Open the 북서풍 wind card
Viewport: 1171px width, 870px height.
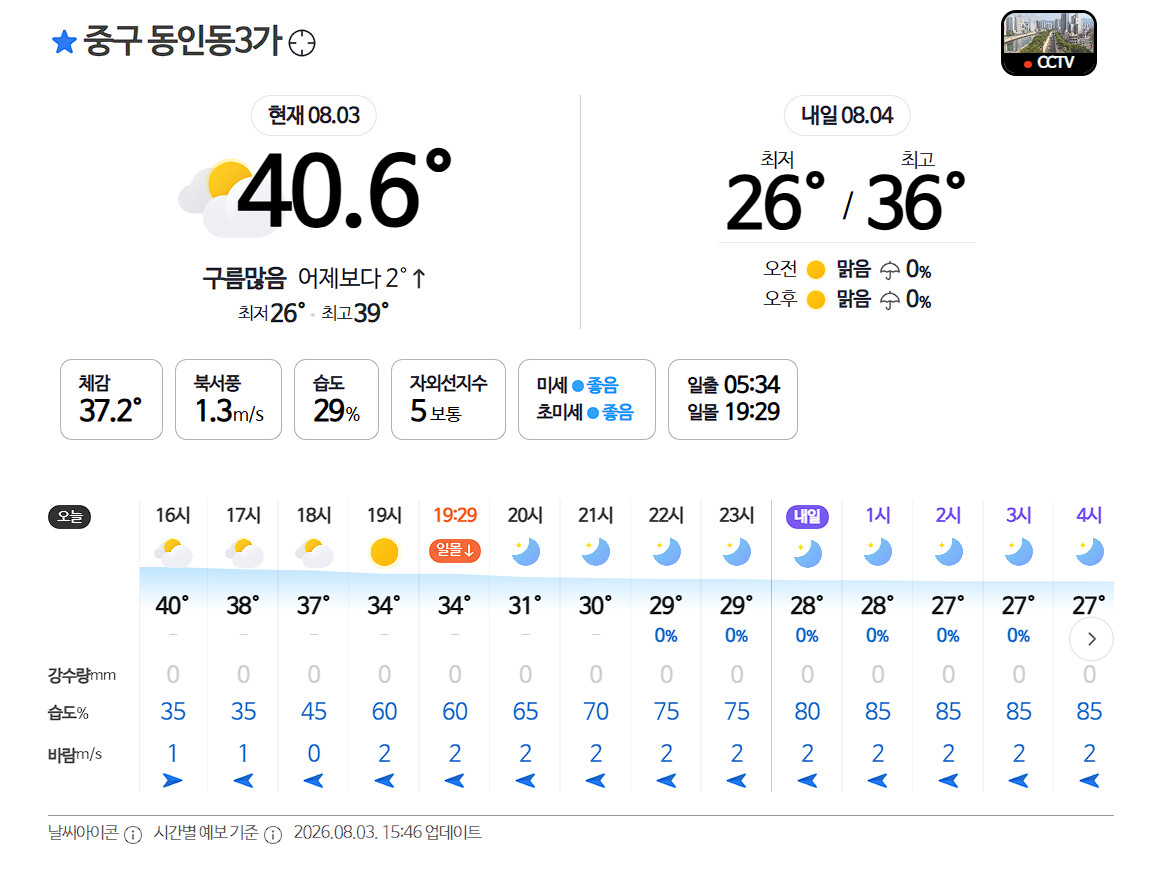pos(229,399)
